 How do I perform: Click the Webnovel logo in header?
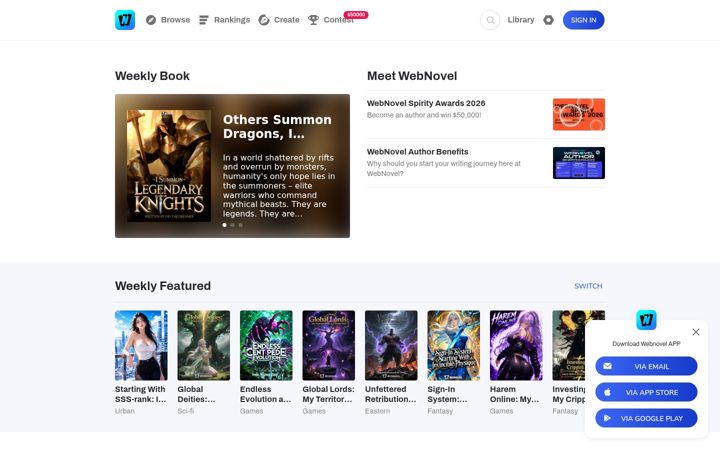point(125,20)
